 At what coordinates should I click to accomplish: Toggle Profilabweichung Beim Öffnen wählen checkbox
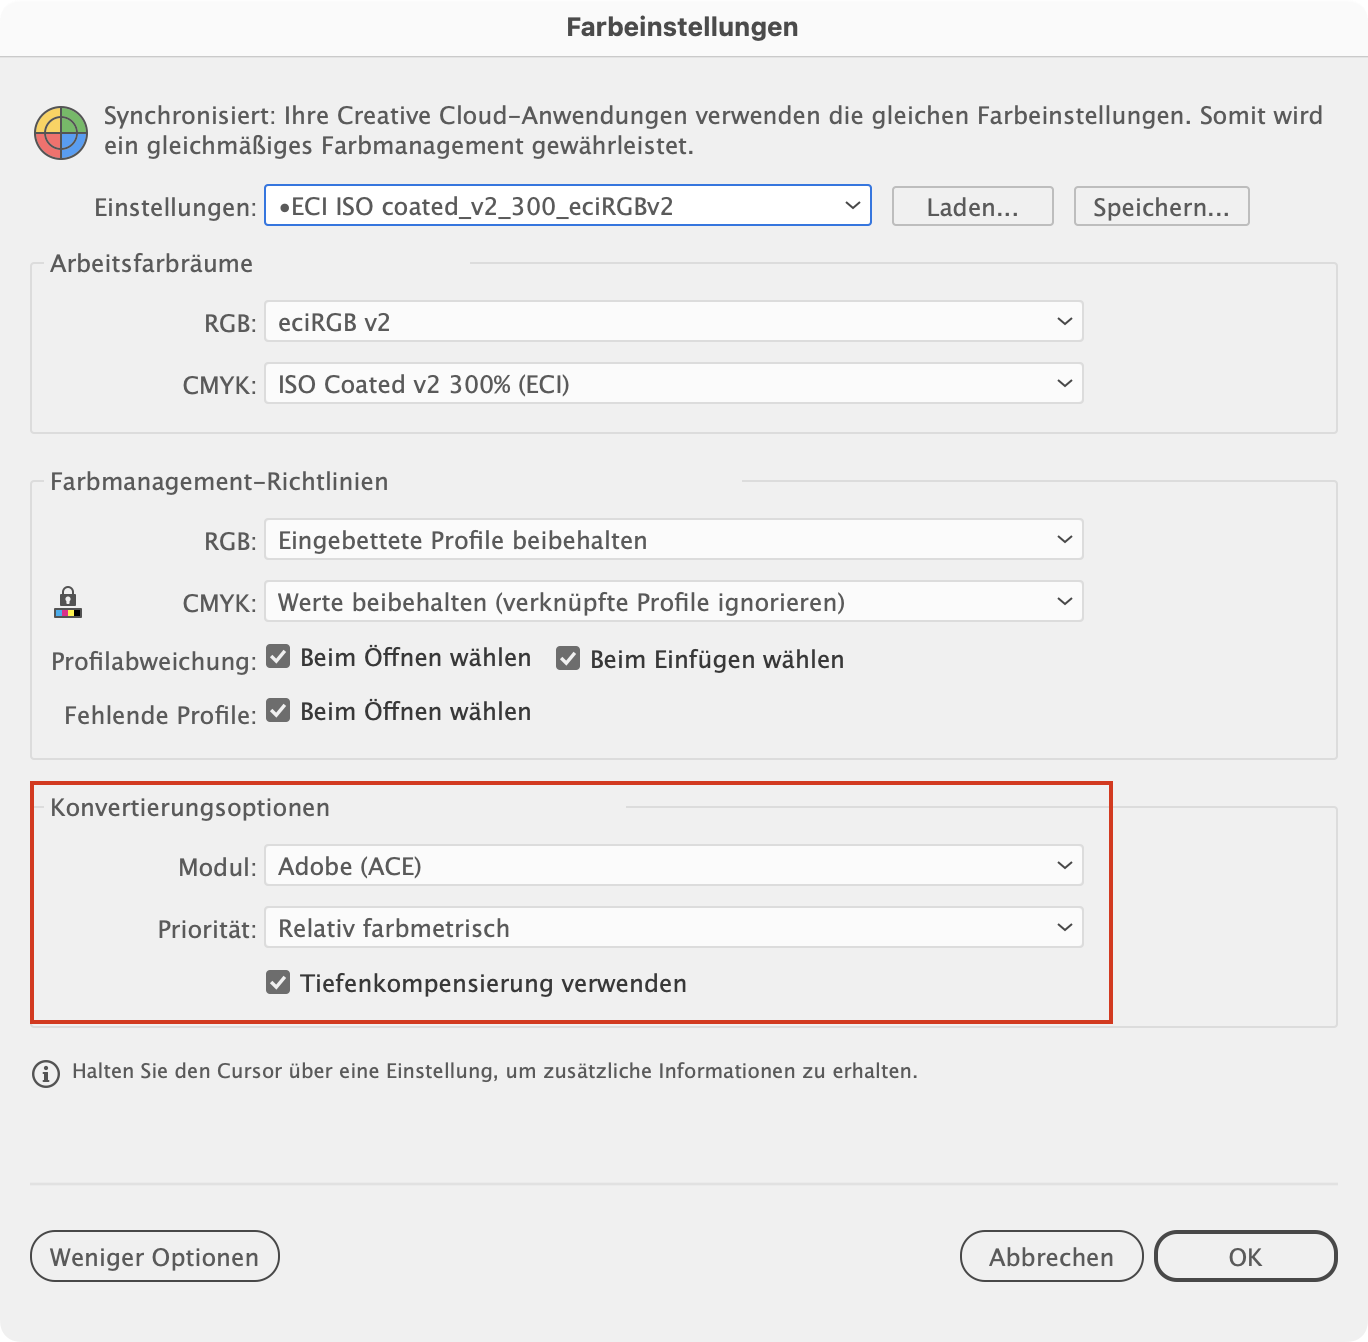pos(278,657)
